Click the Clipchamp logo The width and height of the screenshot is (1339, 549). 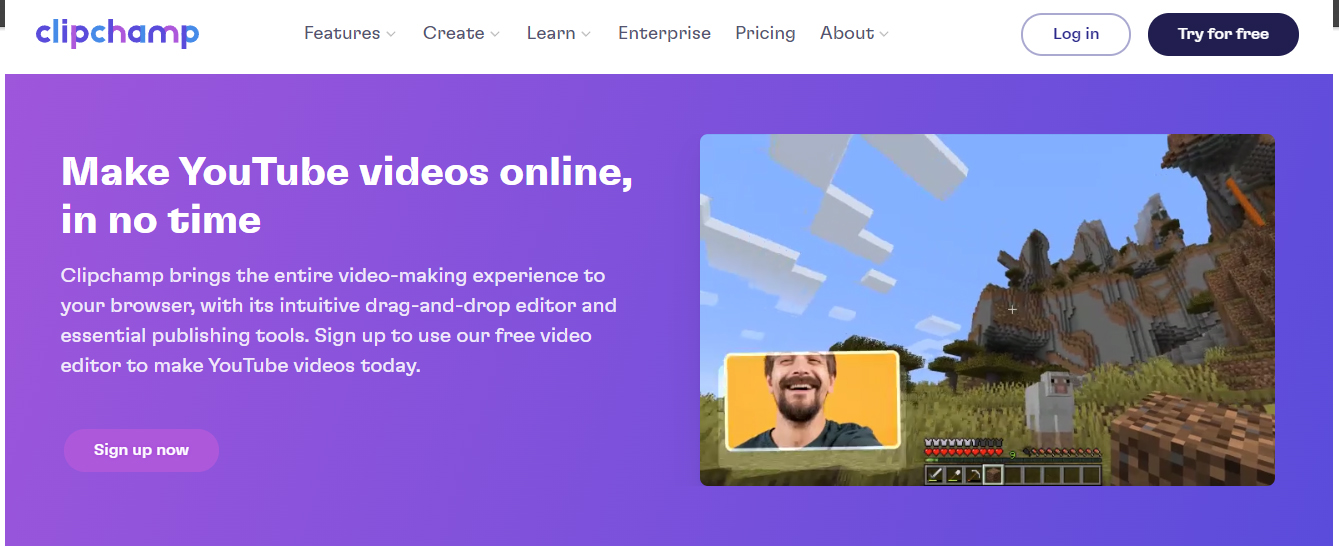[117, 33]
